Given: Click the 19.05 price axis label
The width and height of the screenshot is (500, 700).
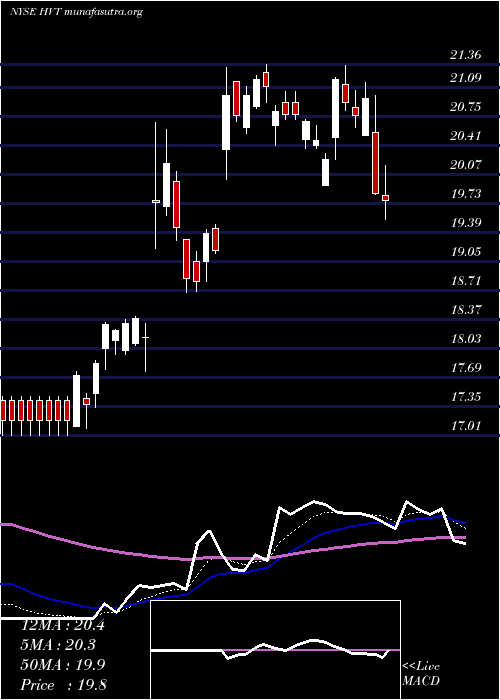Looking at the screenshot, I should coord(466,252).
